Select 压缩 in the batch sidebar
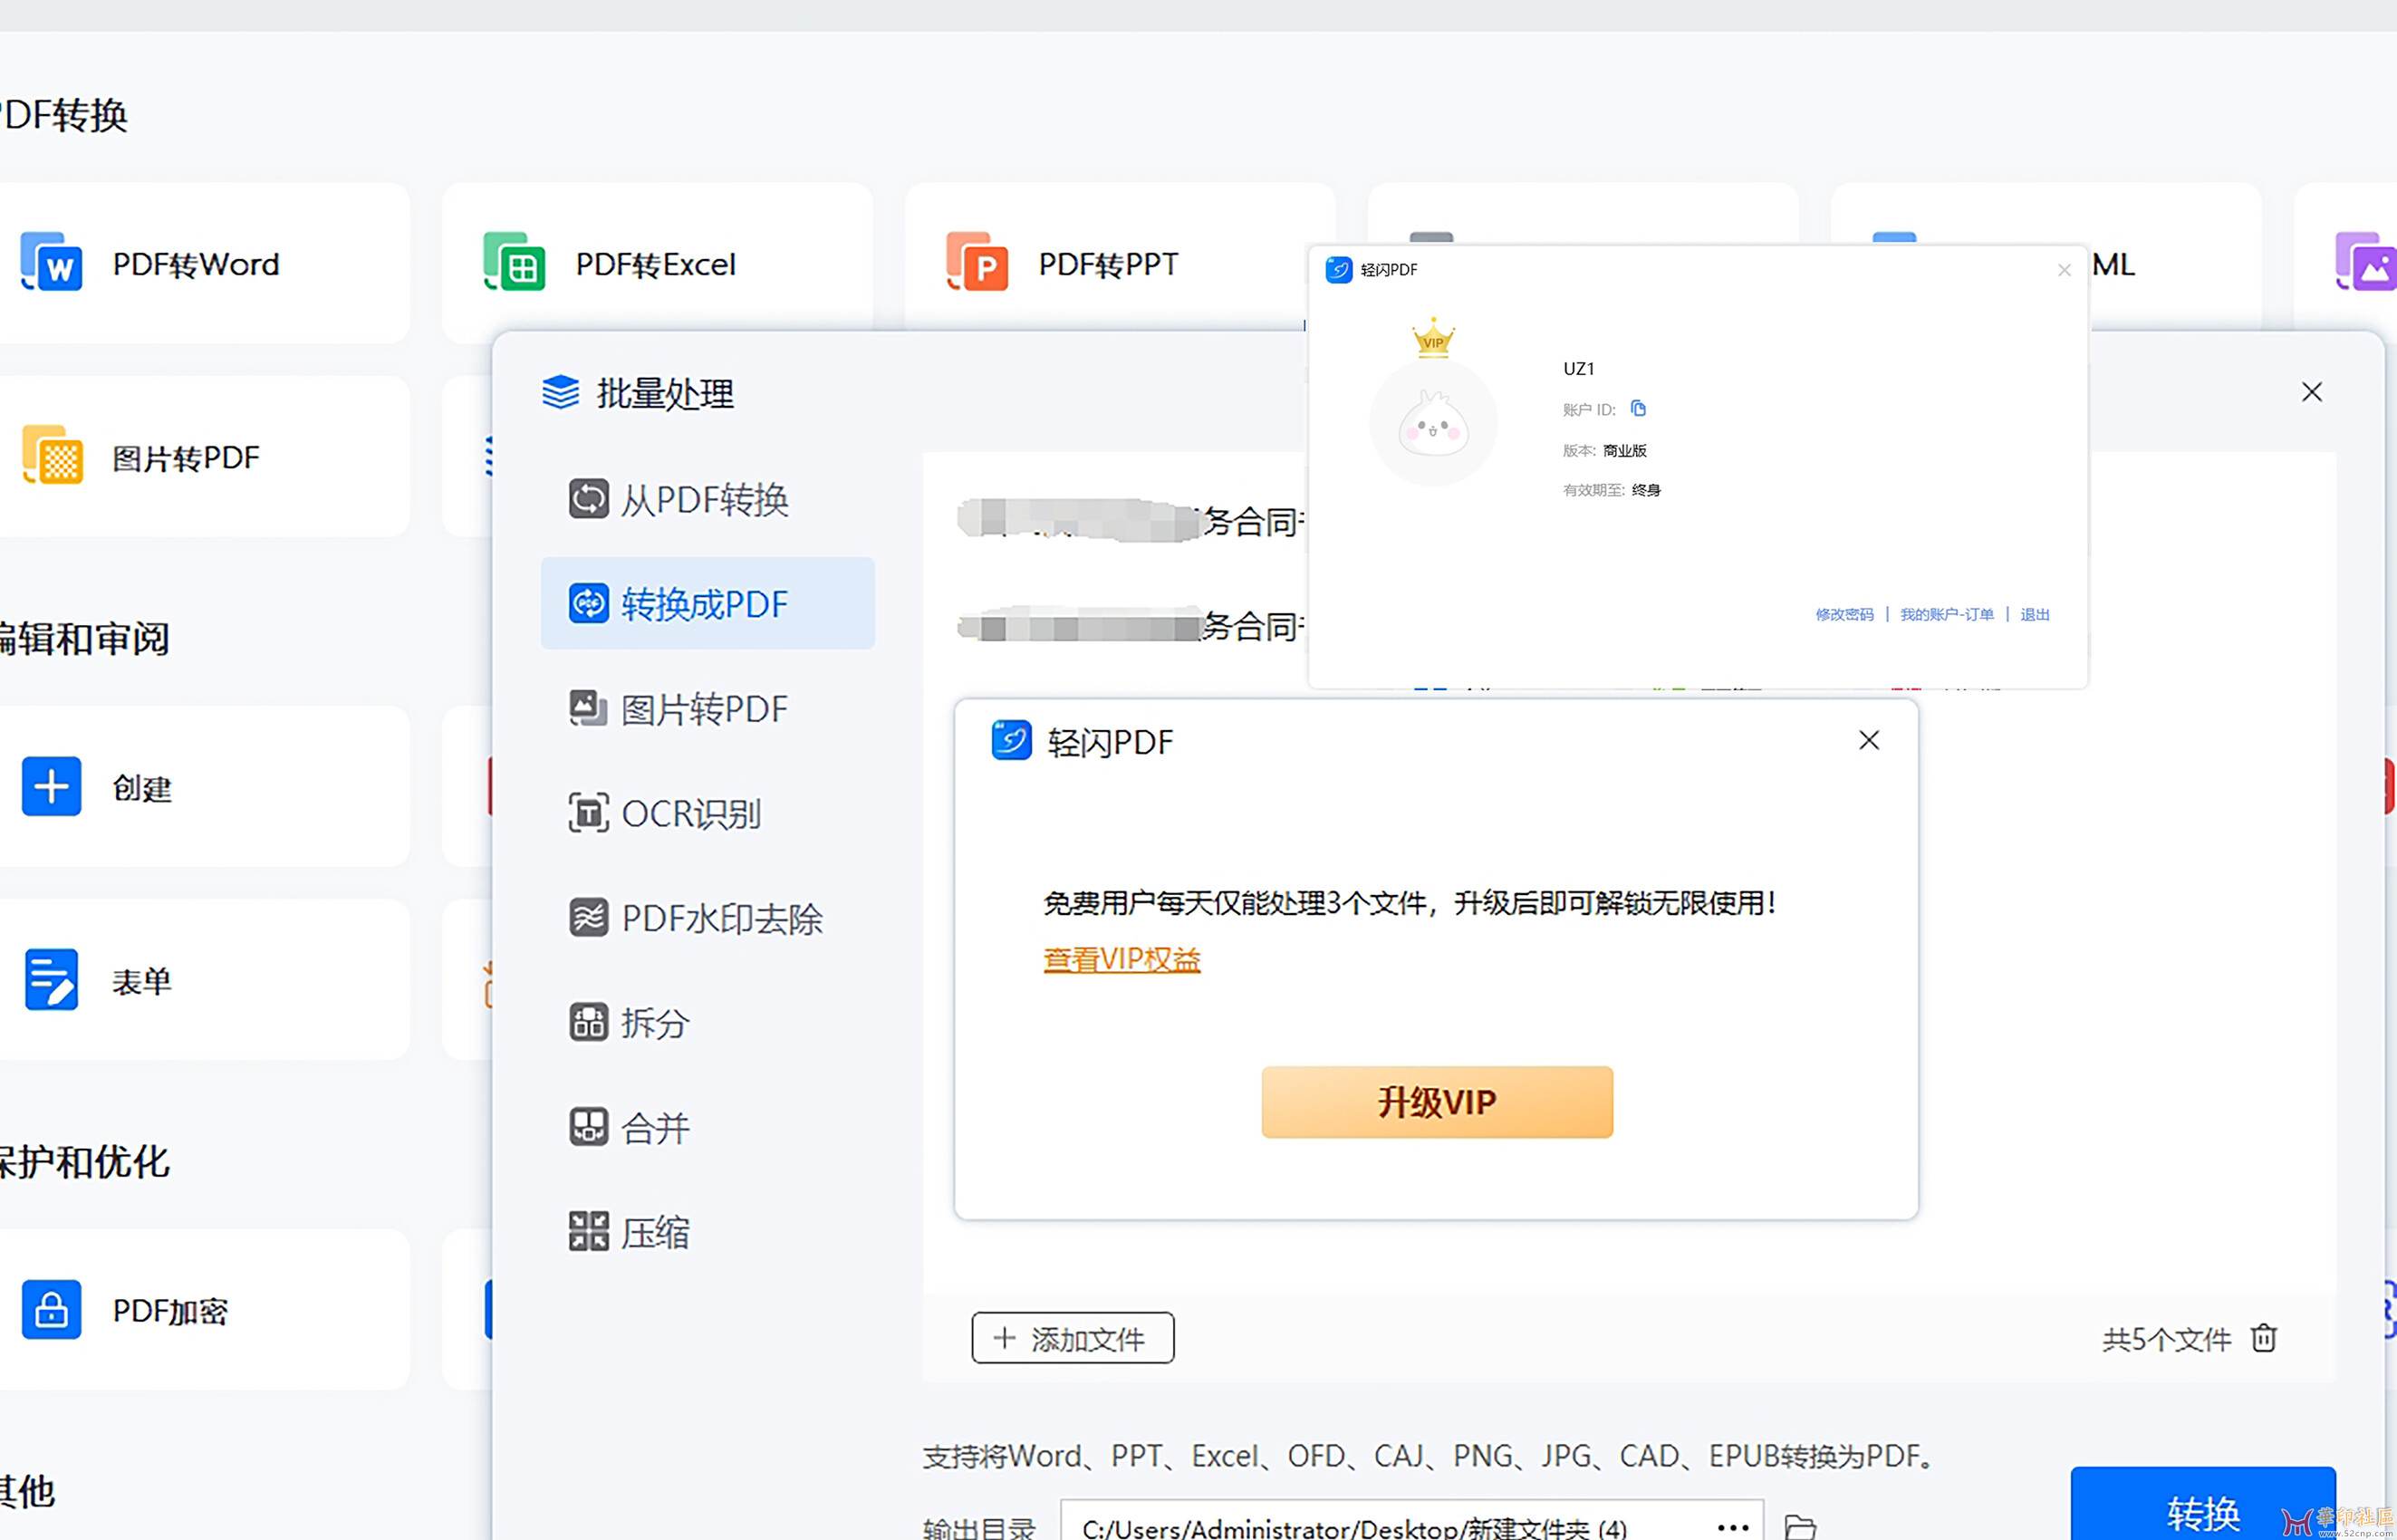The height and width of the screenshot is (1540, 2397). point(654,1232)
